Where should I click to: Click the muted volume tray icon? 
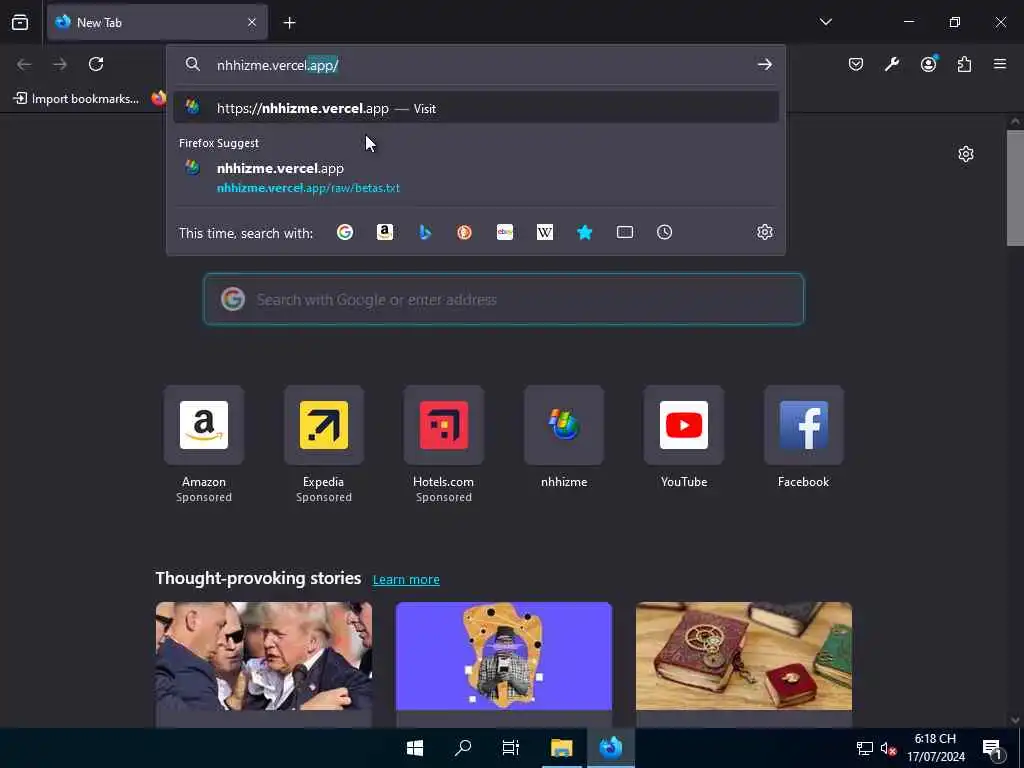(888, 748)
